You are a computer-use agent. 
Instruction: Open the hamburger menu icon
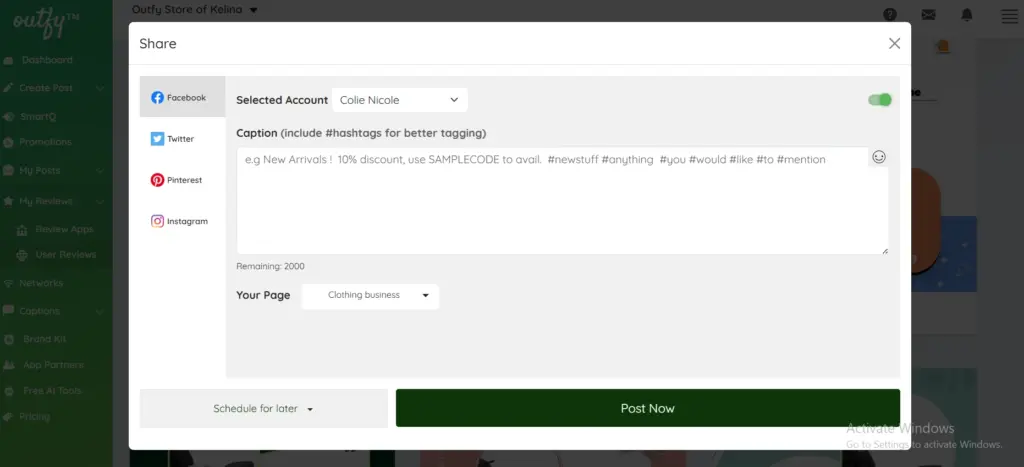click(1007, 15)
